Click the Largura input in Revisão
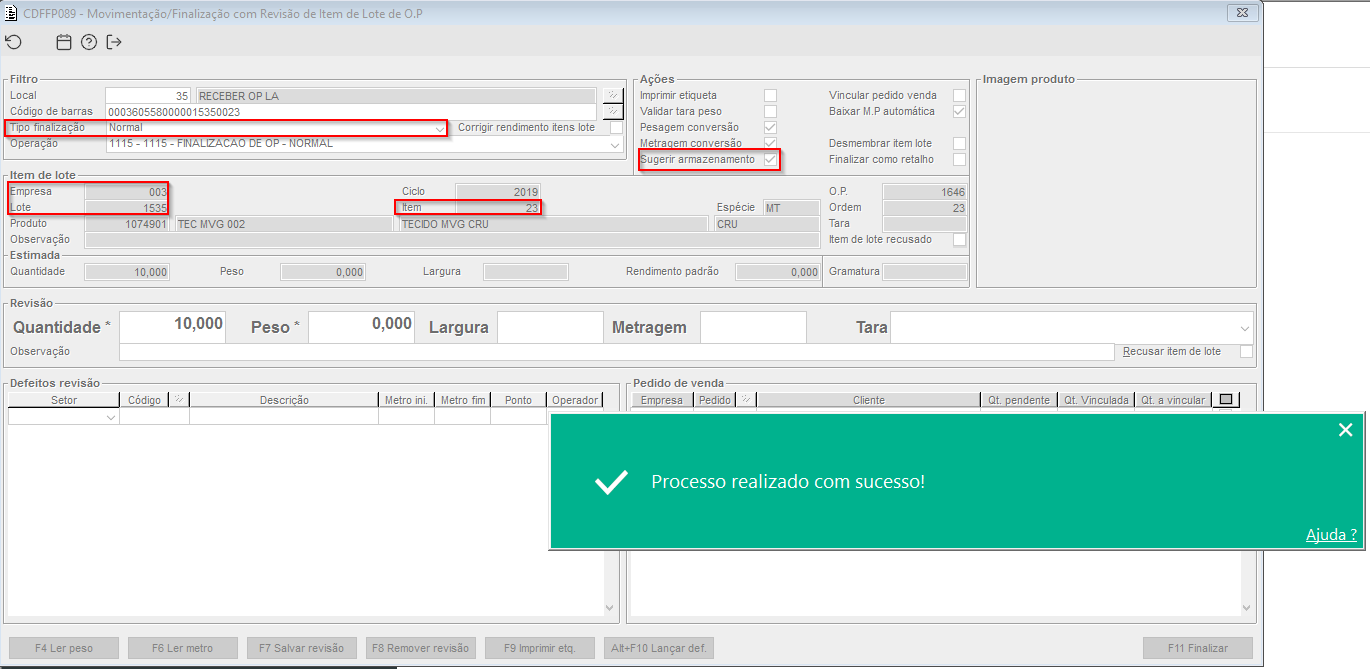 pyautogui.click(x=550, y=327)
